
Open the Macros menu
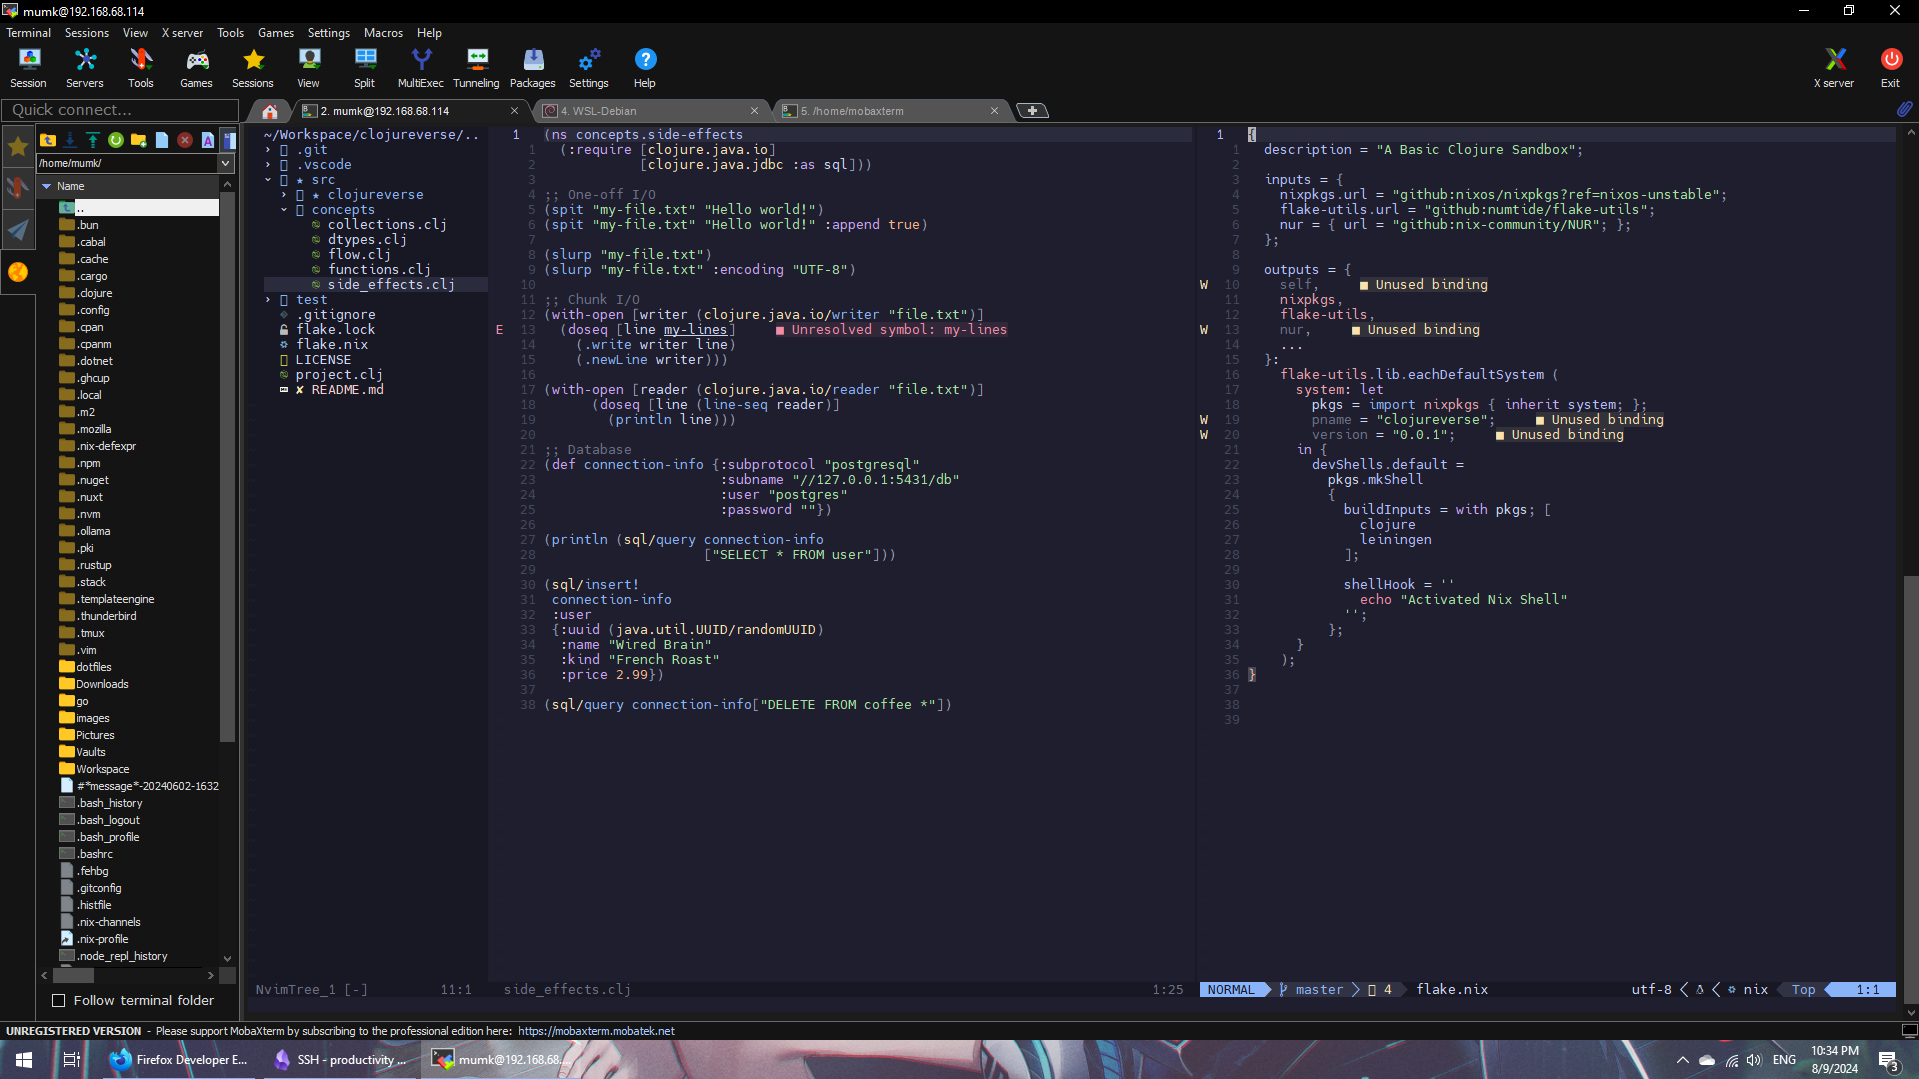click(x=383, y=32)
